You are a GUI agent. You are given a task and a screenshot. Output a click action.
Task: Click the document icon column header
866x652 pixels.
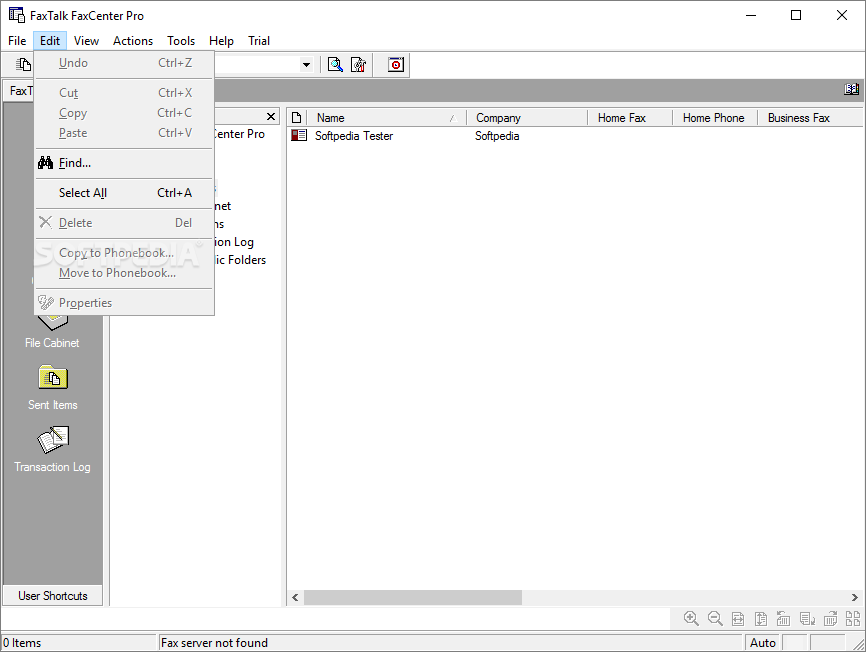pyautogui.click(x=296, y=118)
